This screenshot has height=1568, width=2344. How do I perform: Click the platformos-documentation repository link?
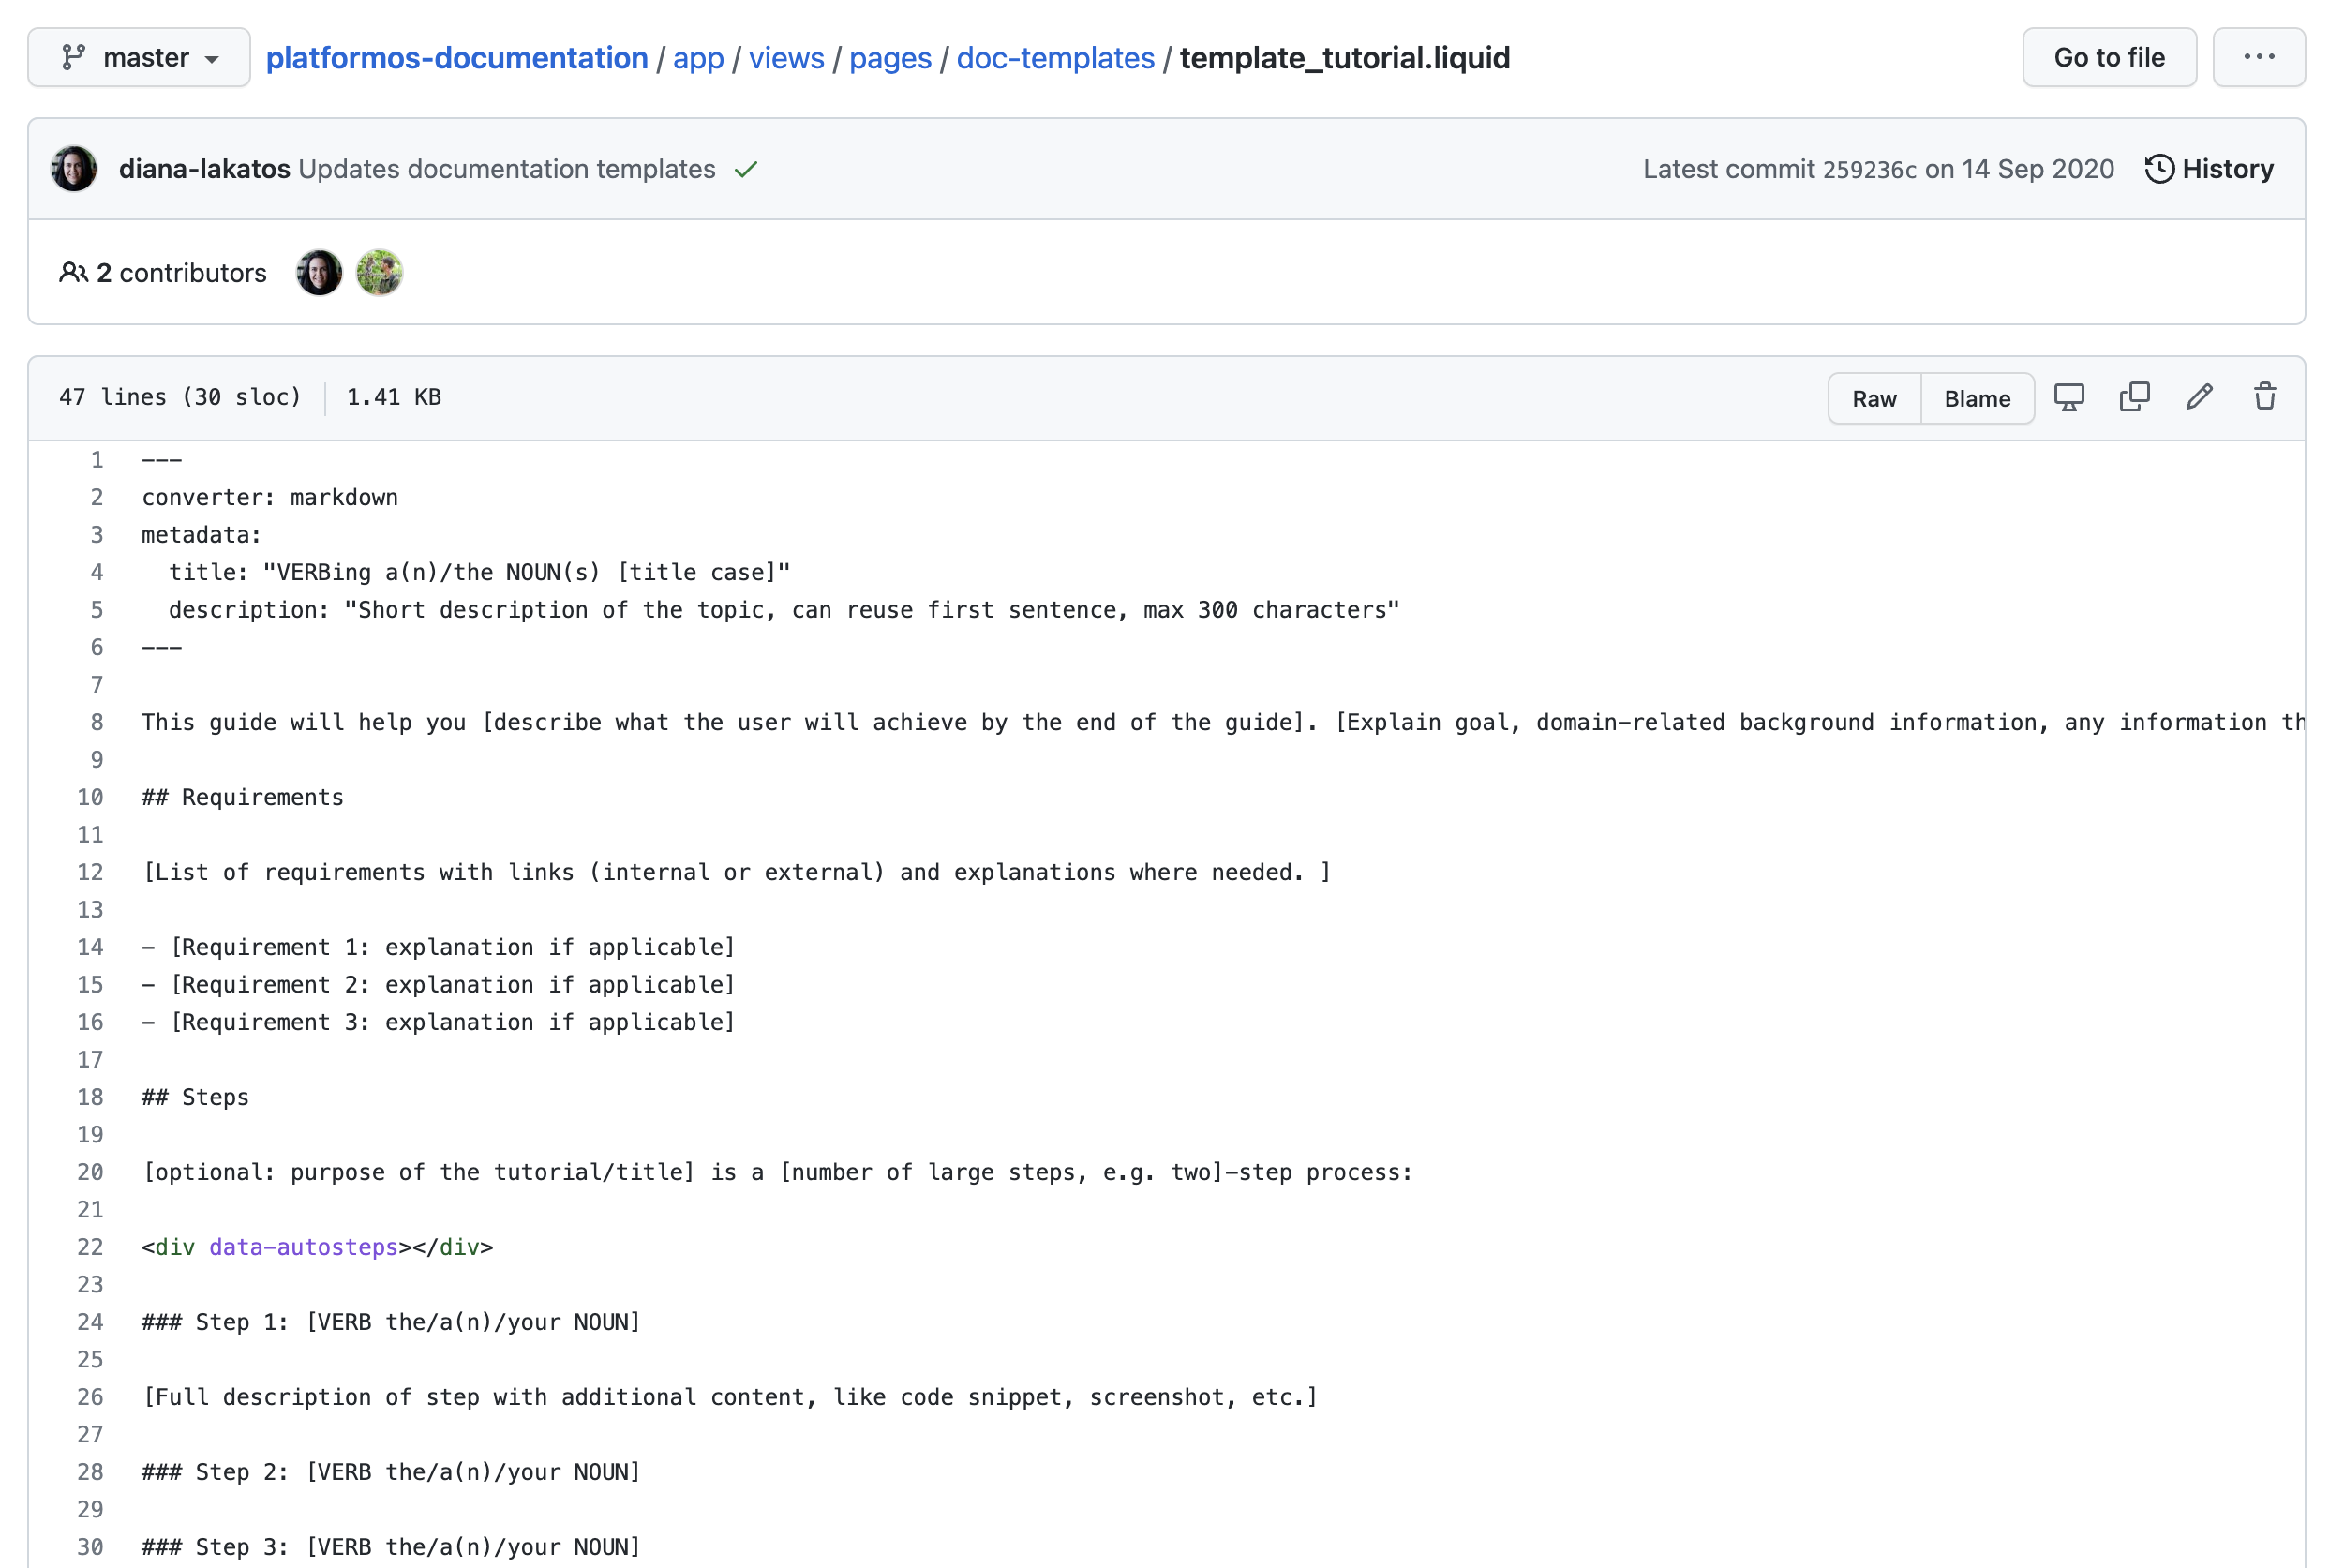coord(456,57)
